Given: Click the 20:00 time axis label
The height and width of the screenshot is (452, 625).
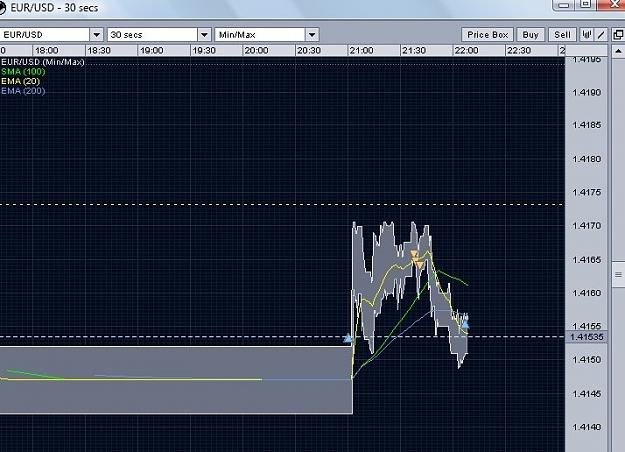Looking at the screenshot, I should coord(256,51).
